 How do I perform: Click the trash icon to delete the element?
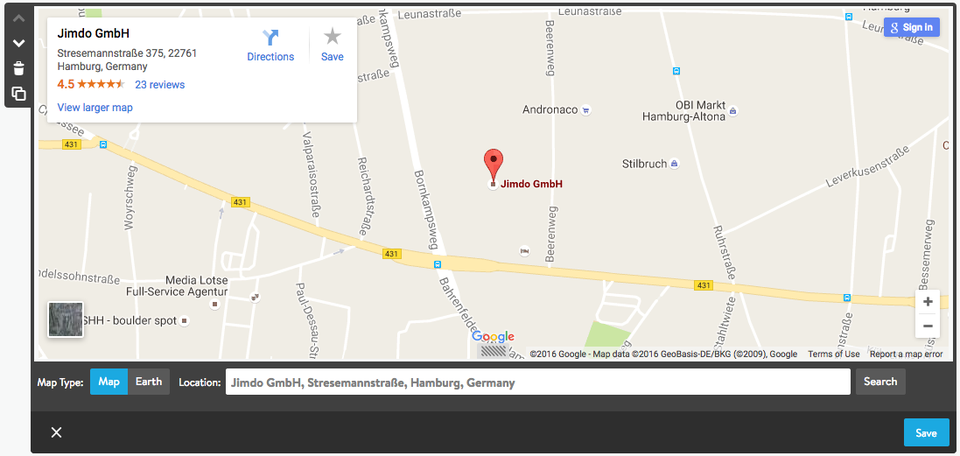[x=19, y=68]
